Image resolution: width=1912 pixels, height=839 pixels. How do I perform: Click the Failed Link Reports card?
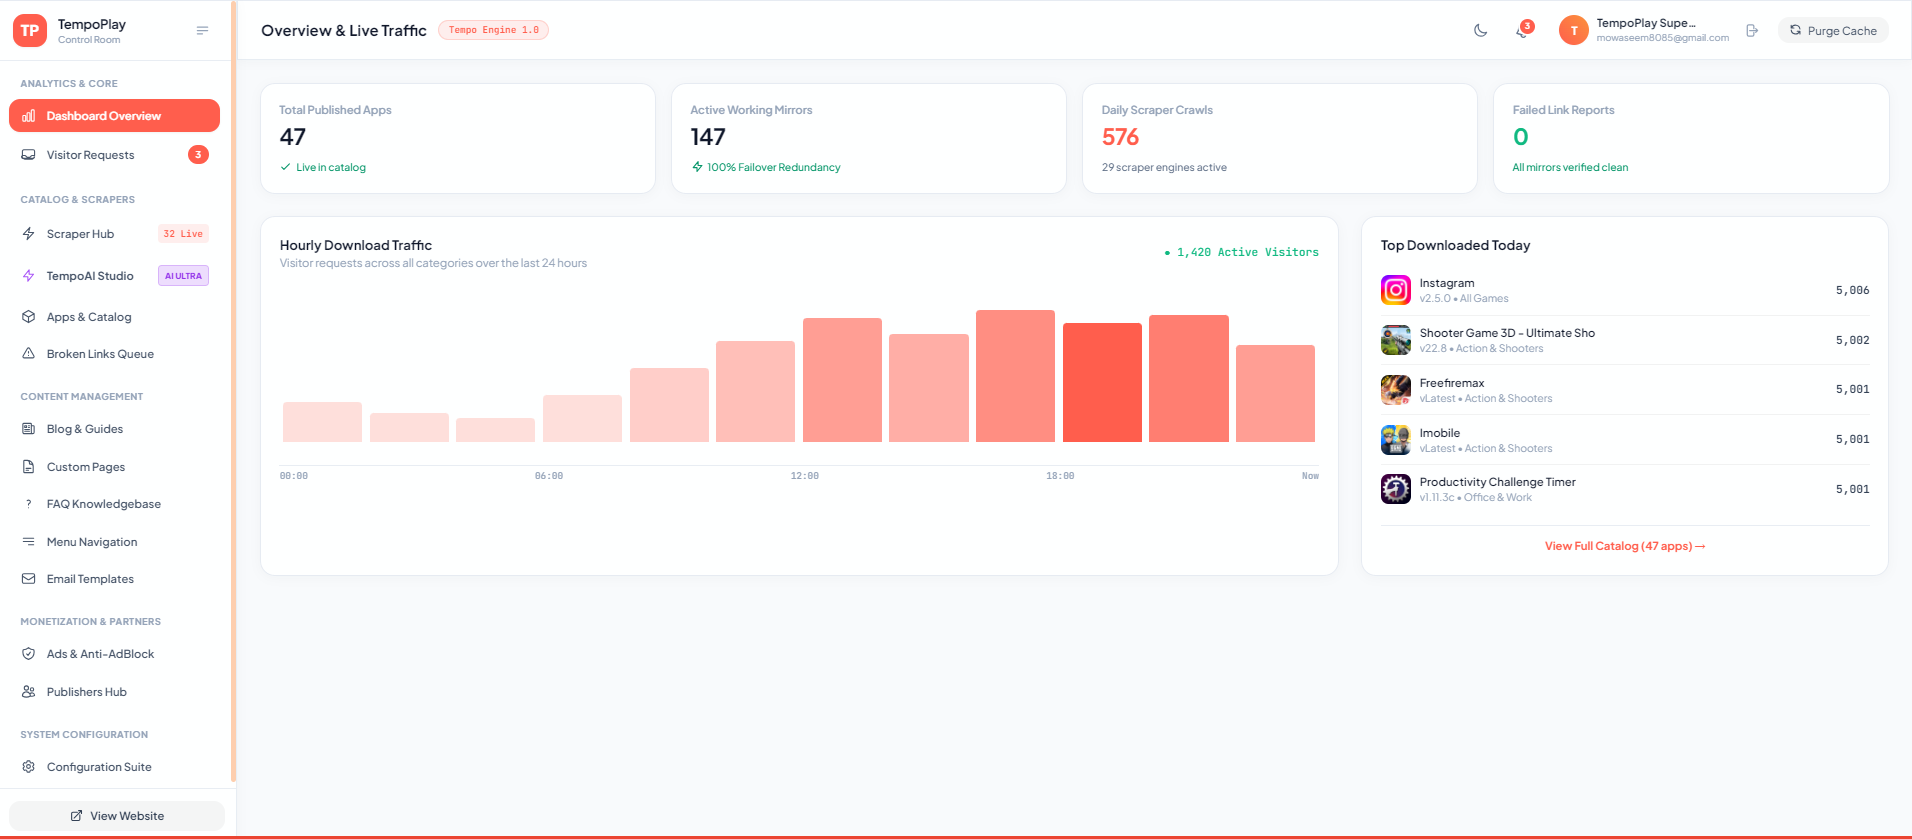click(1691, 138)
